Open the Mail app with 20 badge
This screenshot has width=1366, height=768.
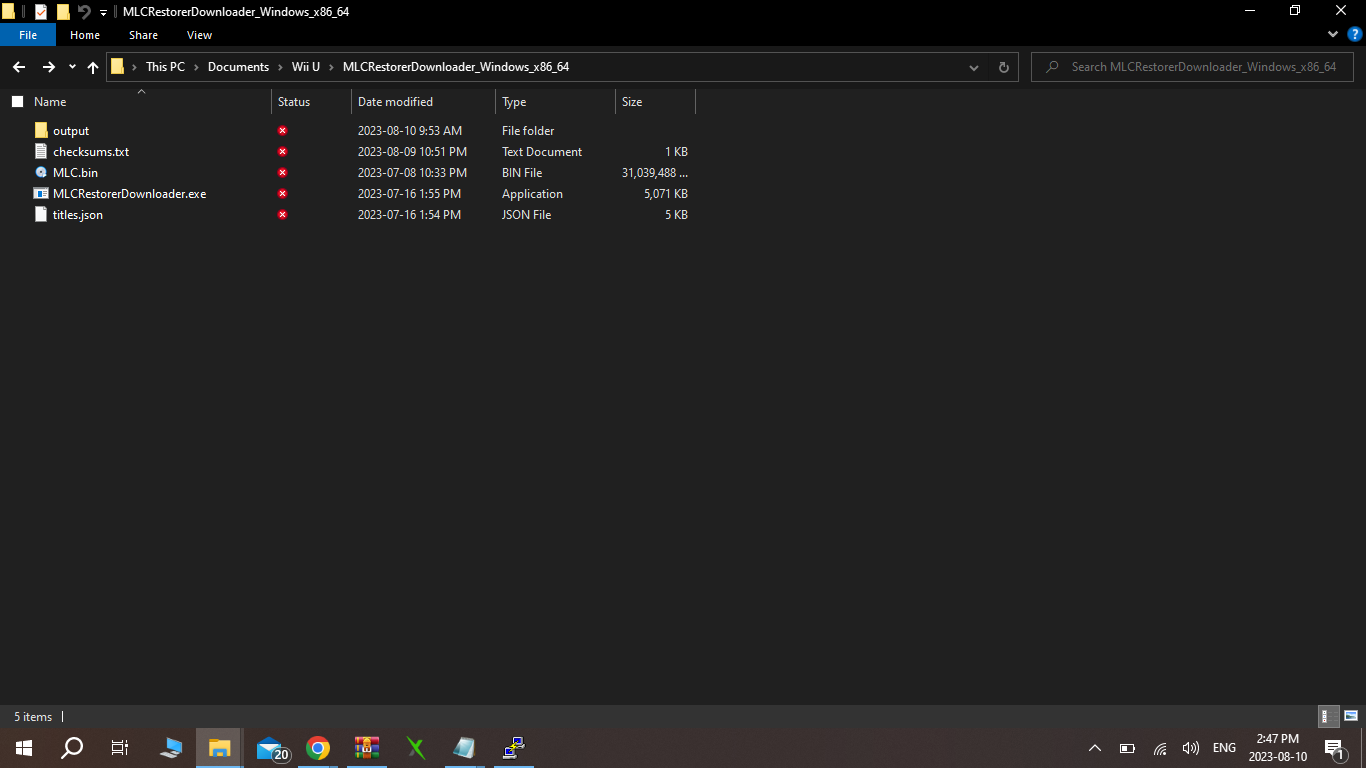click(x=272, y=748)
